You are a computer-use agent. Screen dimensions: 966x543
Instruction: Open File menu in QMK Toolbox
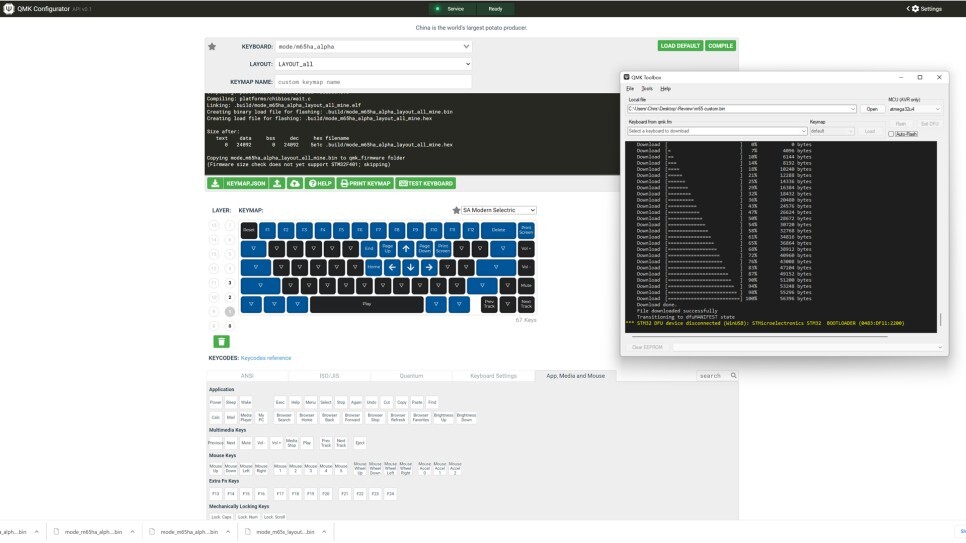pos(630,89)
